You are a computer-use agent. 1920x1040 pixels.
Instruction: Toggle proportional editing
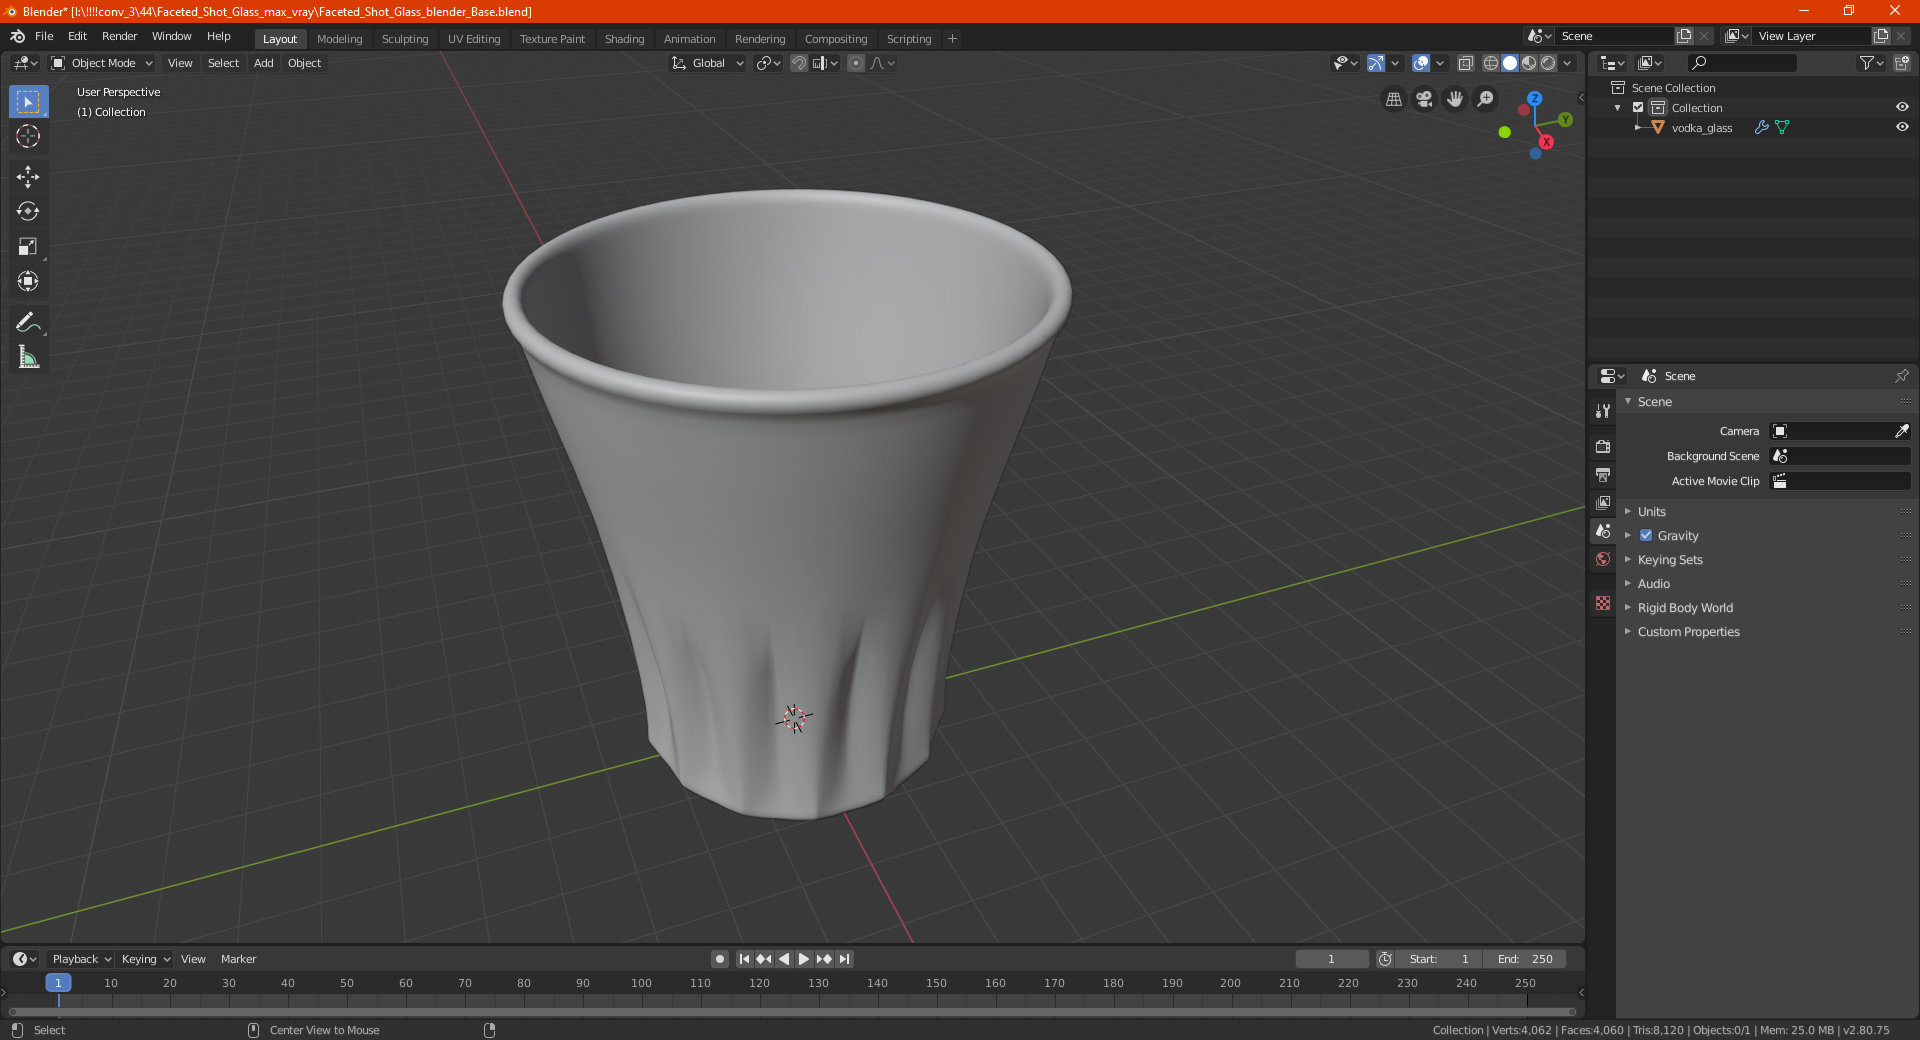pos(856,63)
